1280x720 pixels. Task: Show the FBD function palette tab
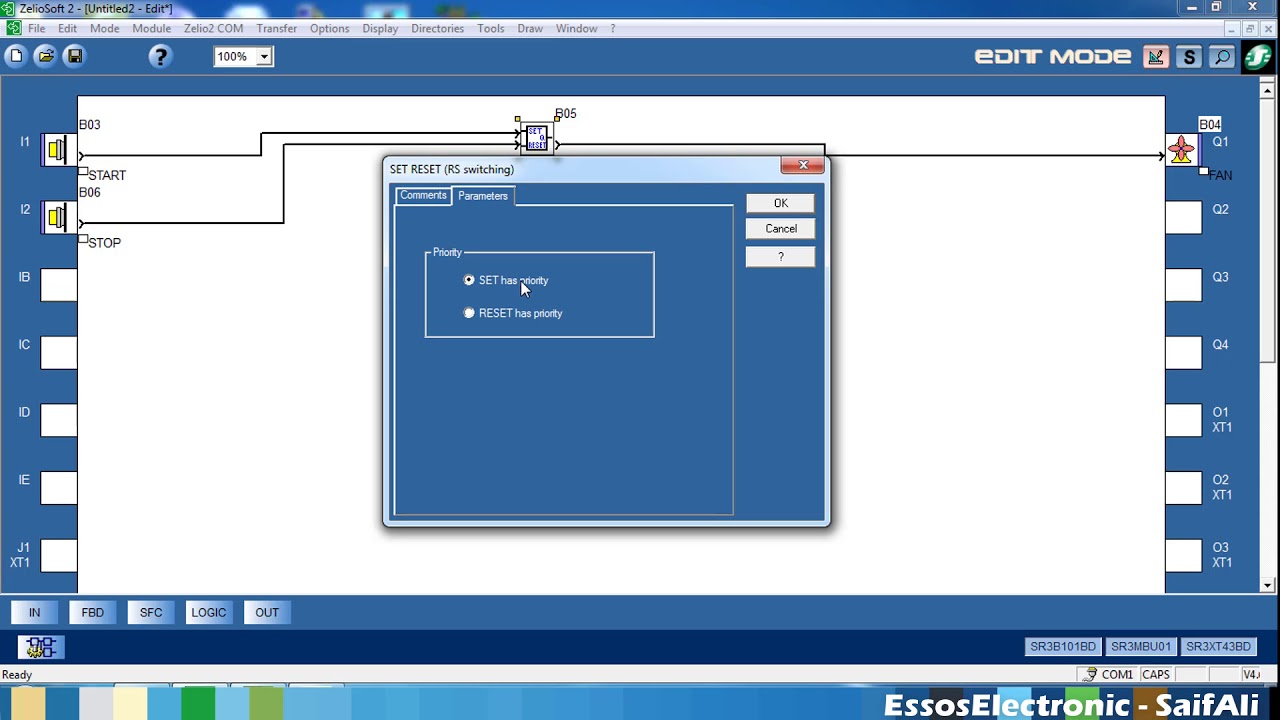pos(93,612)
